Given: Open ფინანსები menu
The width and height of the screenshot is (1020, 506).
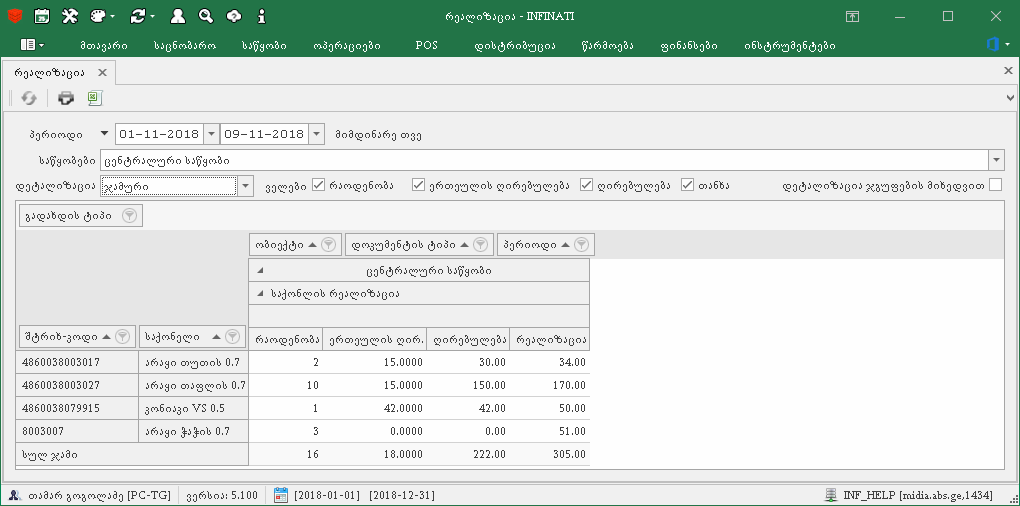Looking at the screenshot, I should pyautogui.click(x=688, y=46).
